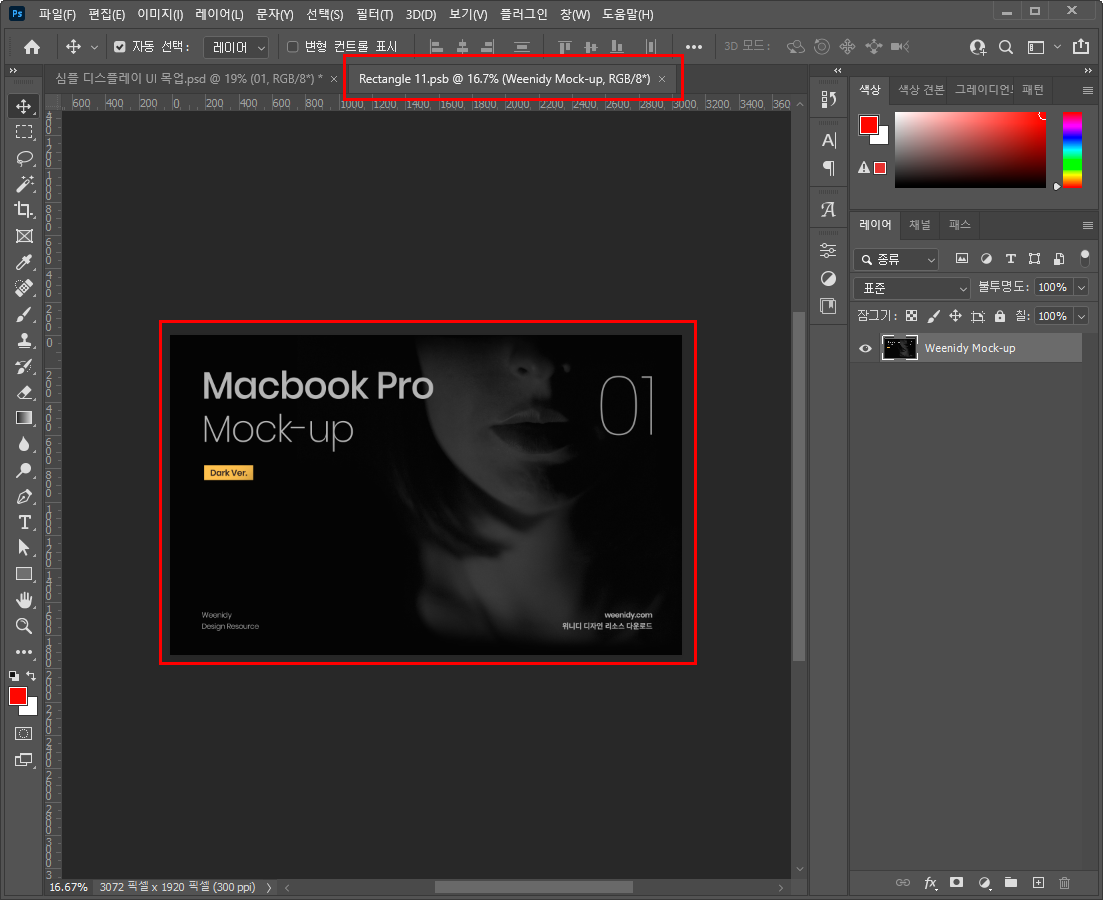Screen dimensions: 1103x900
Task: Toggle the 자동 선택 checkbox
Action: click(x=120, y=46)
